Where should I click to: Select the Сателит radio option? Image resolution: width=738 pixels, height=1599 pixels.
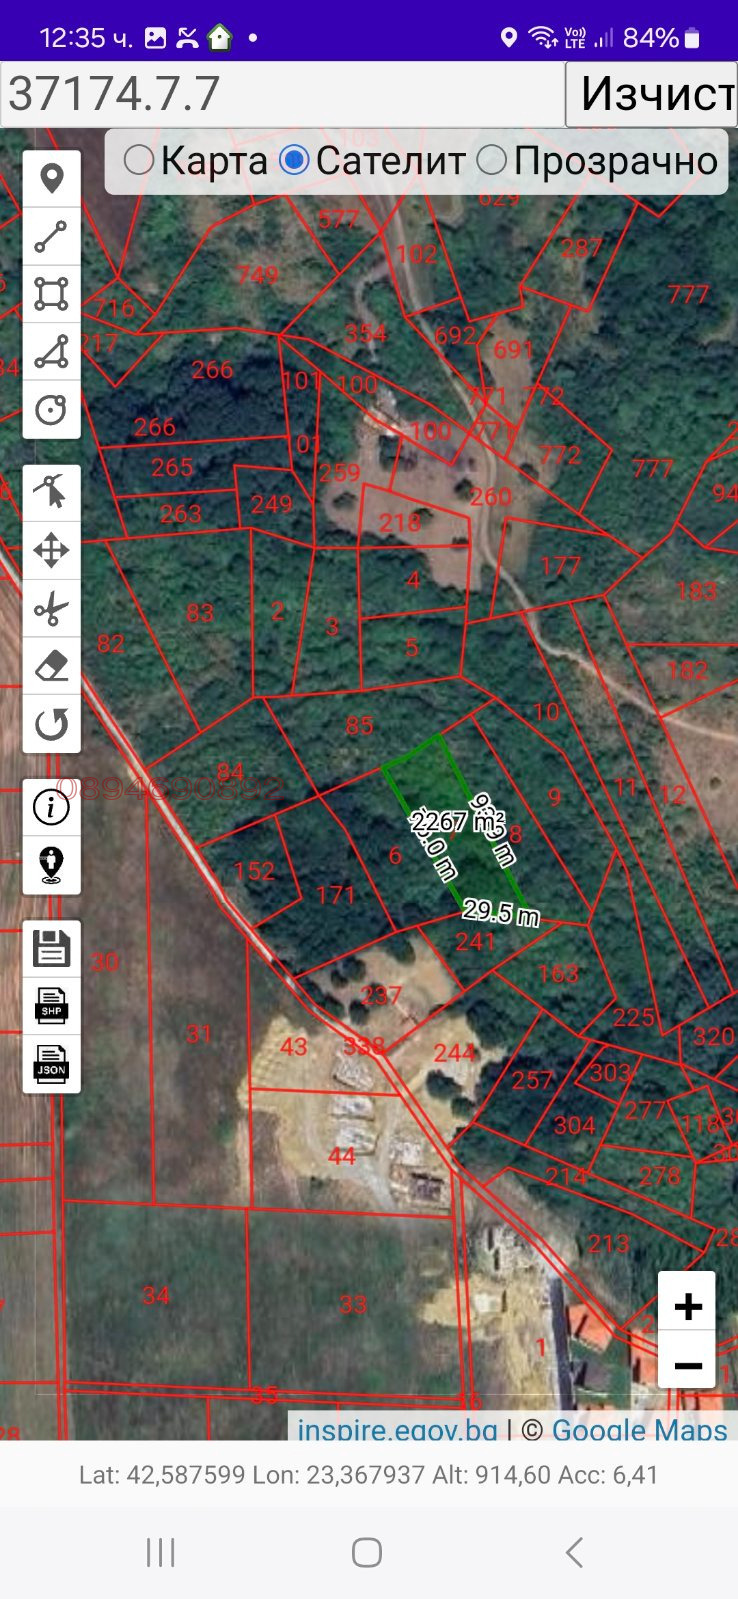click(x=294, y=160)
